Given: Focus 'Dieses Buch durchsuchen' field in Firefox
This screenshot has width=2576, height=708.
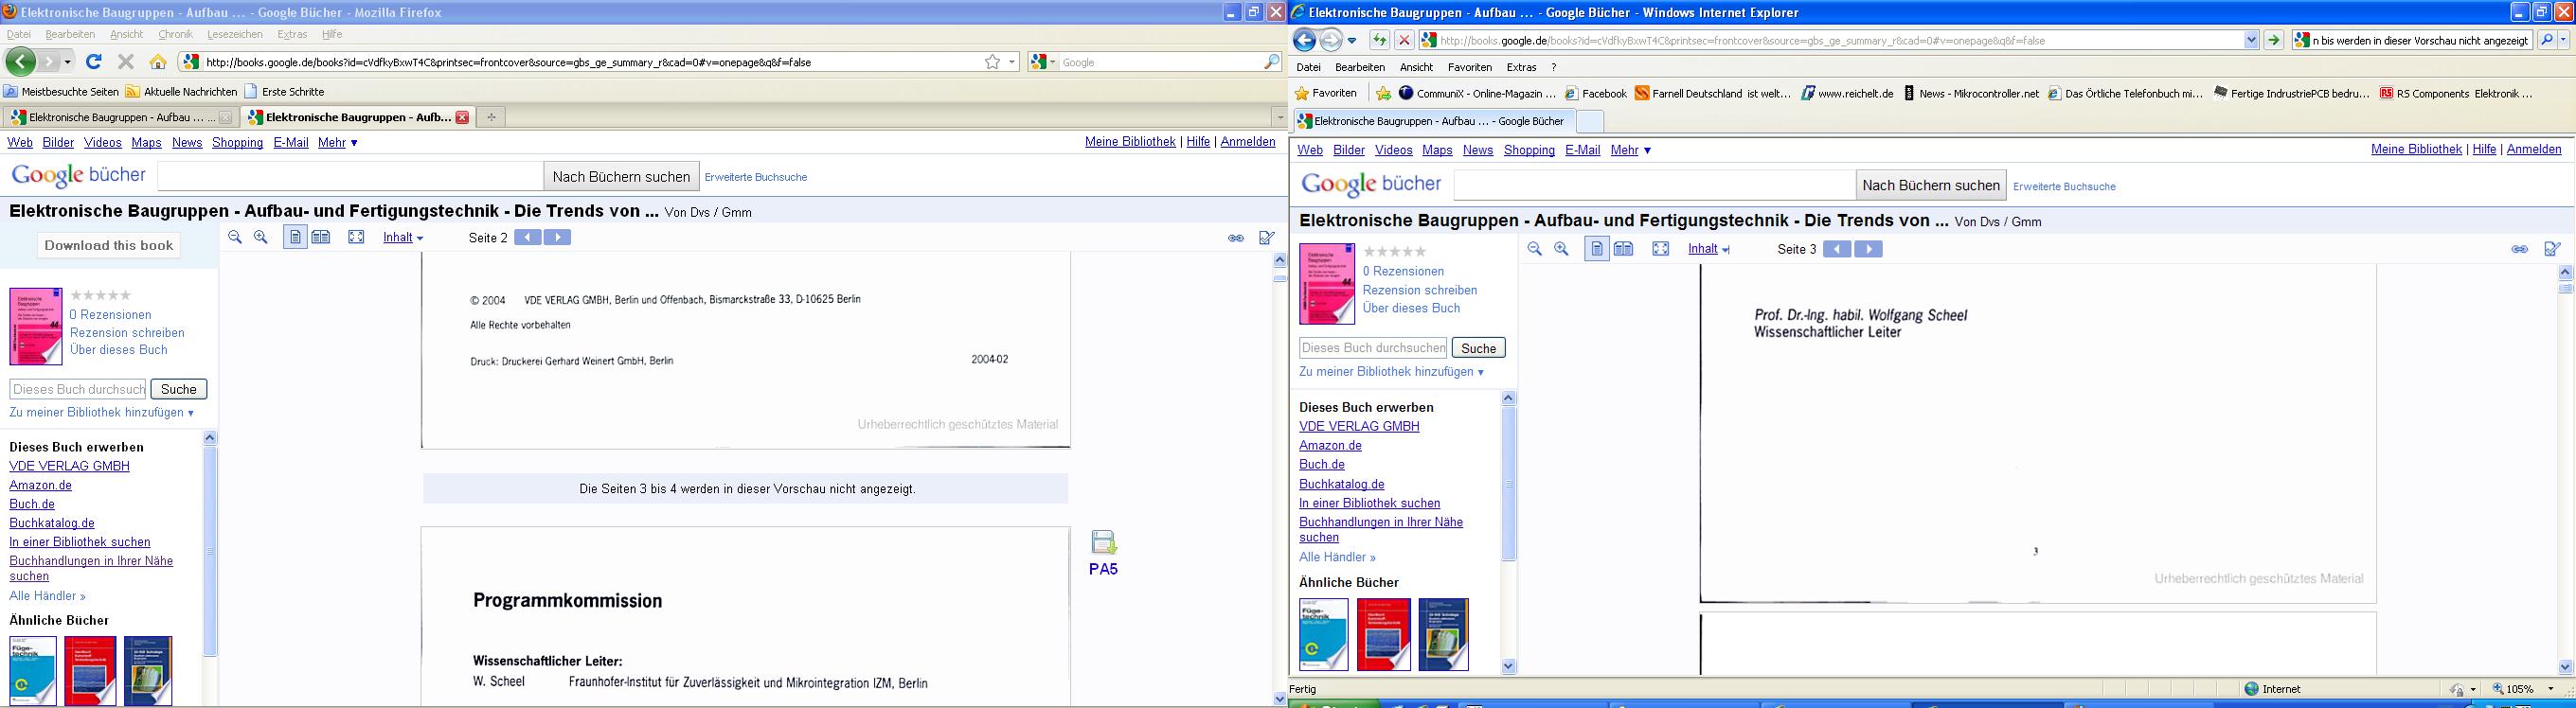Looking at the screenshot, I should pos(78,389).
